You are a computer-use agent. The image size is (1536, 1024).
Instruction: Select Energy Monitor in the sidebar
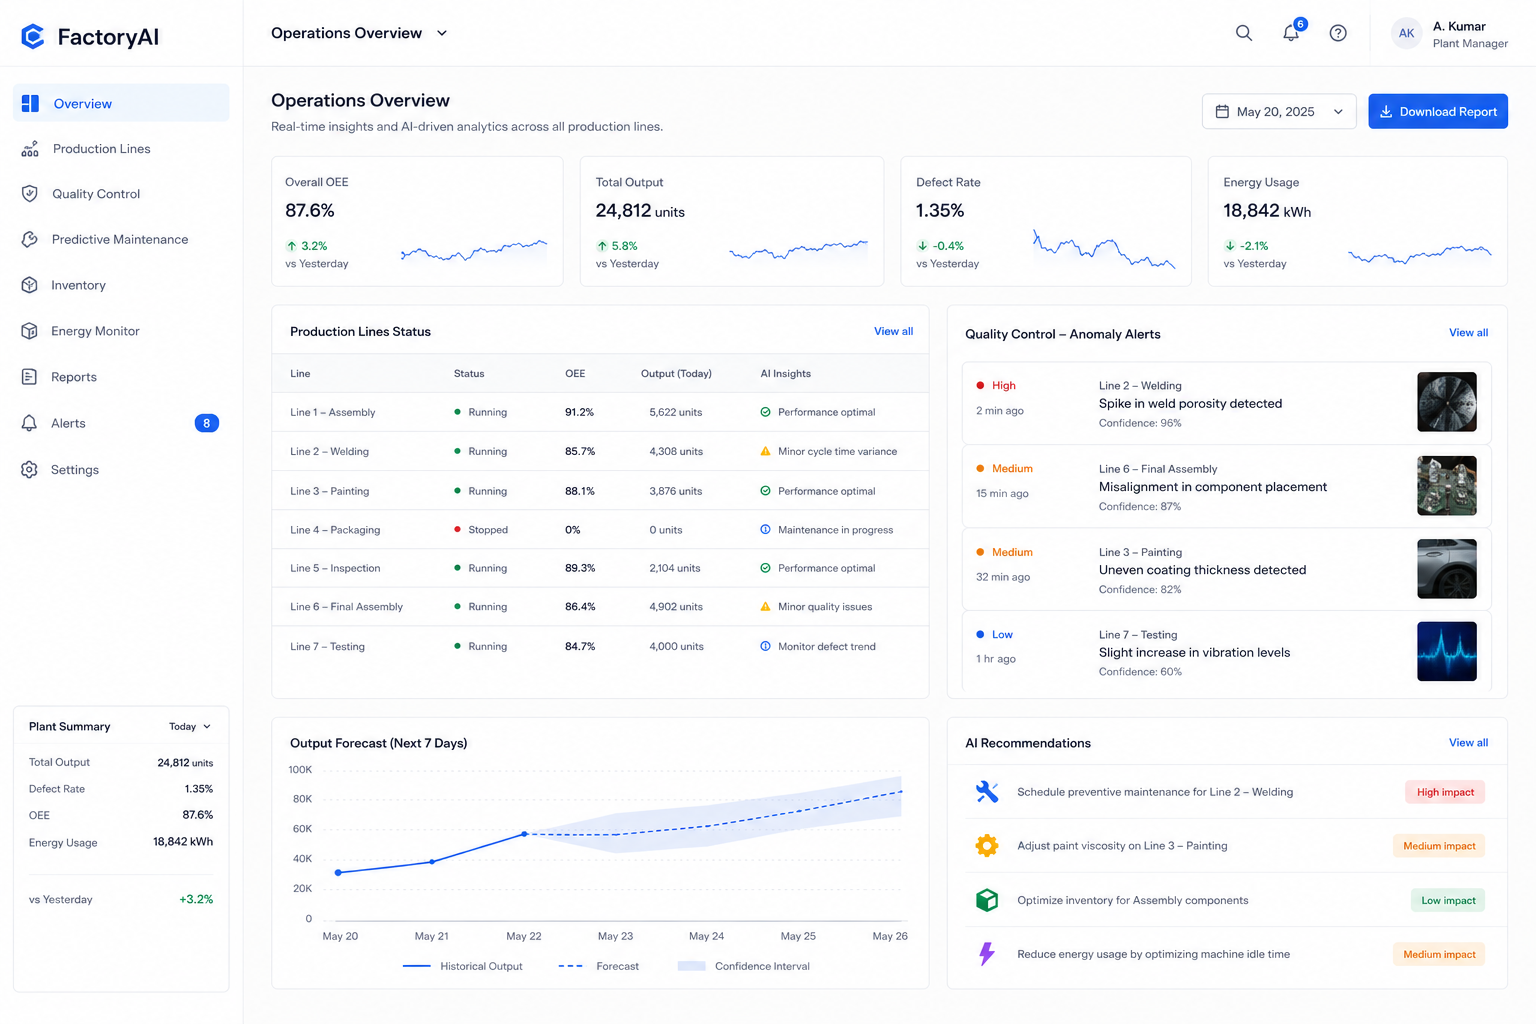click(x=121, y=331)
